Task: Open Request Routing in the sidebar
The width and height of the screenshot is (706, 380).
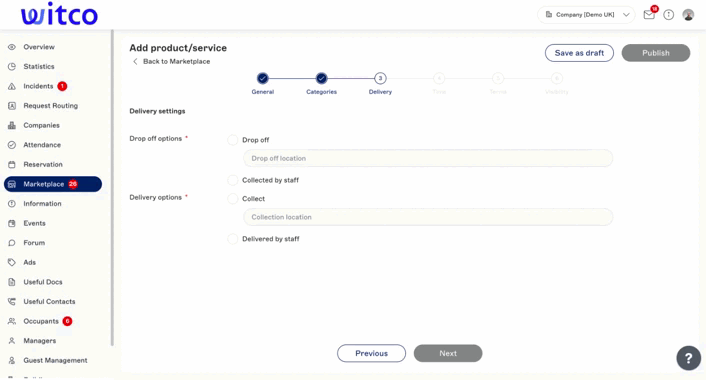Action: [50, 106]
